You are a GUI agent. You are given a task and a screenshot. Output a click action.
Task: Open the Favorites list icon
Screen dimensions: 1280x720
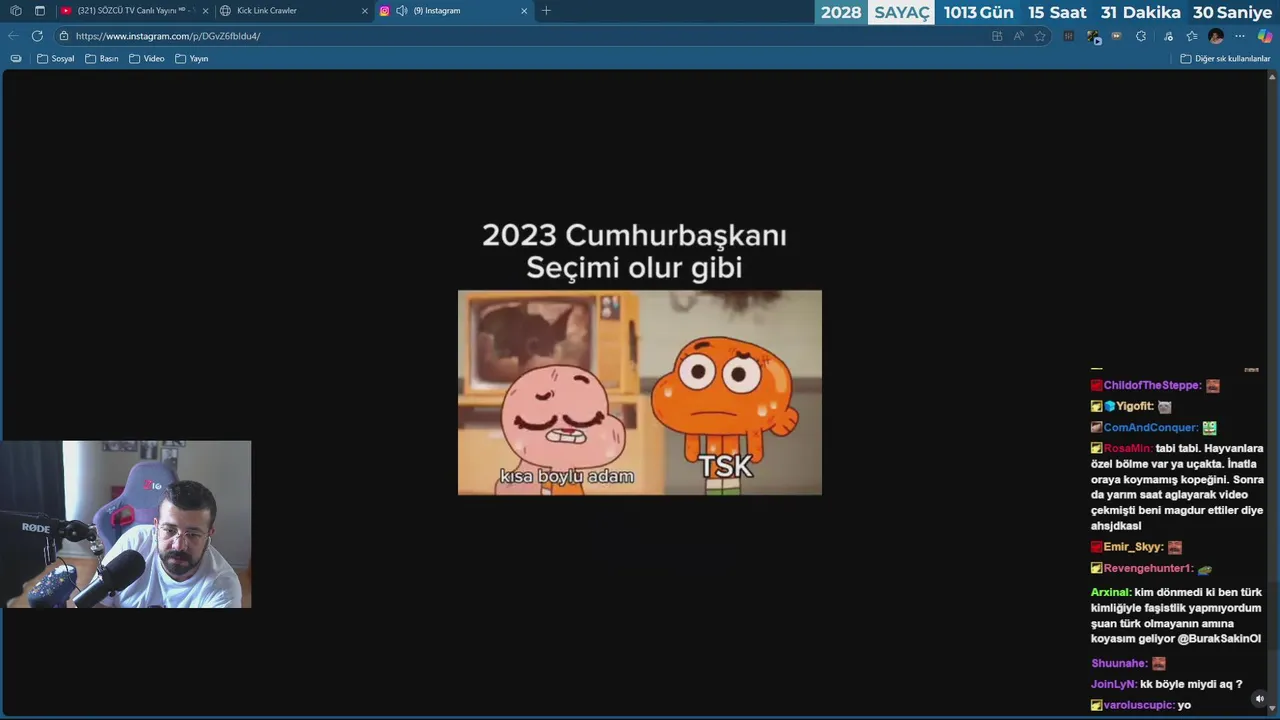click(x=1192, y=36)
